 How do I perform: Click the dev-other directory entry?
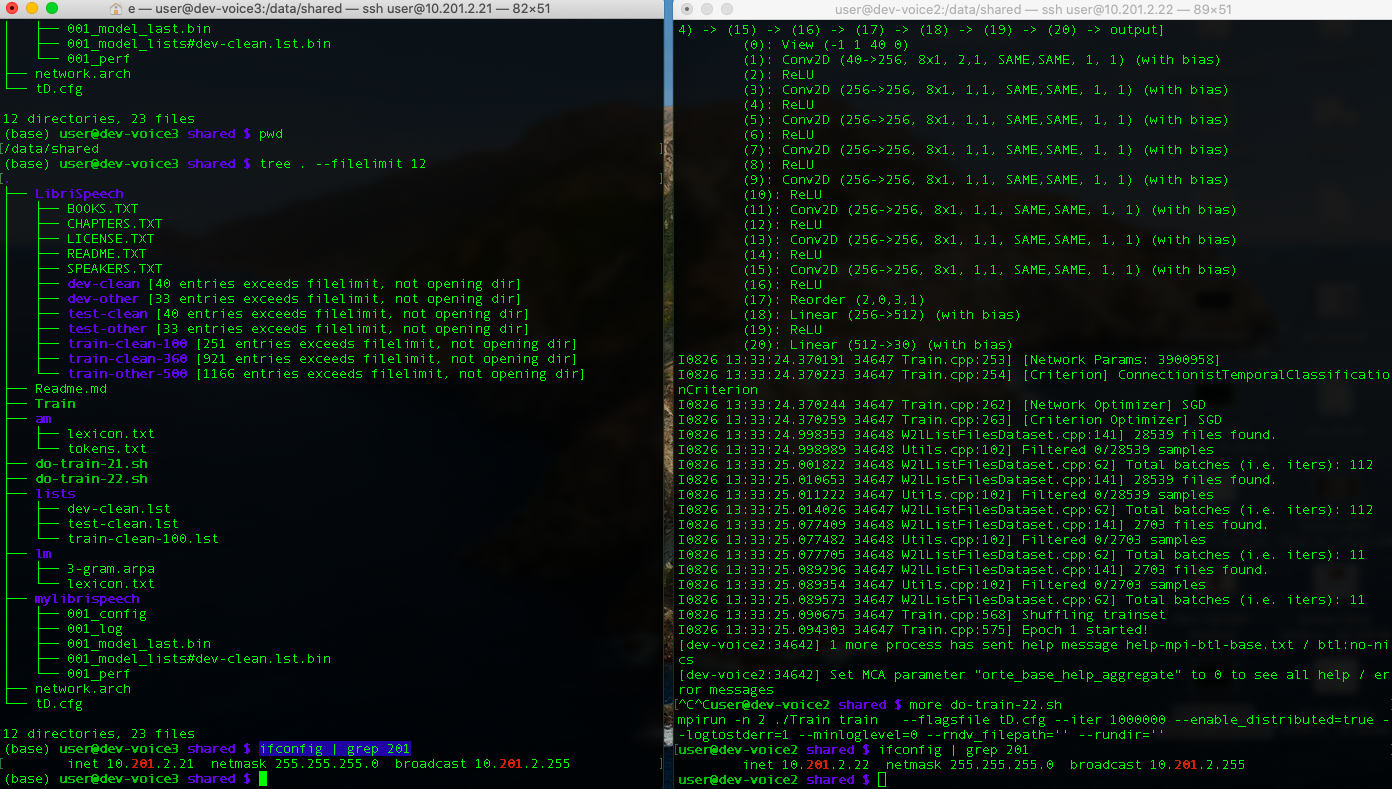click(x=103, y=299)
